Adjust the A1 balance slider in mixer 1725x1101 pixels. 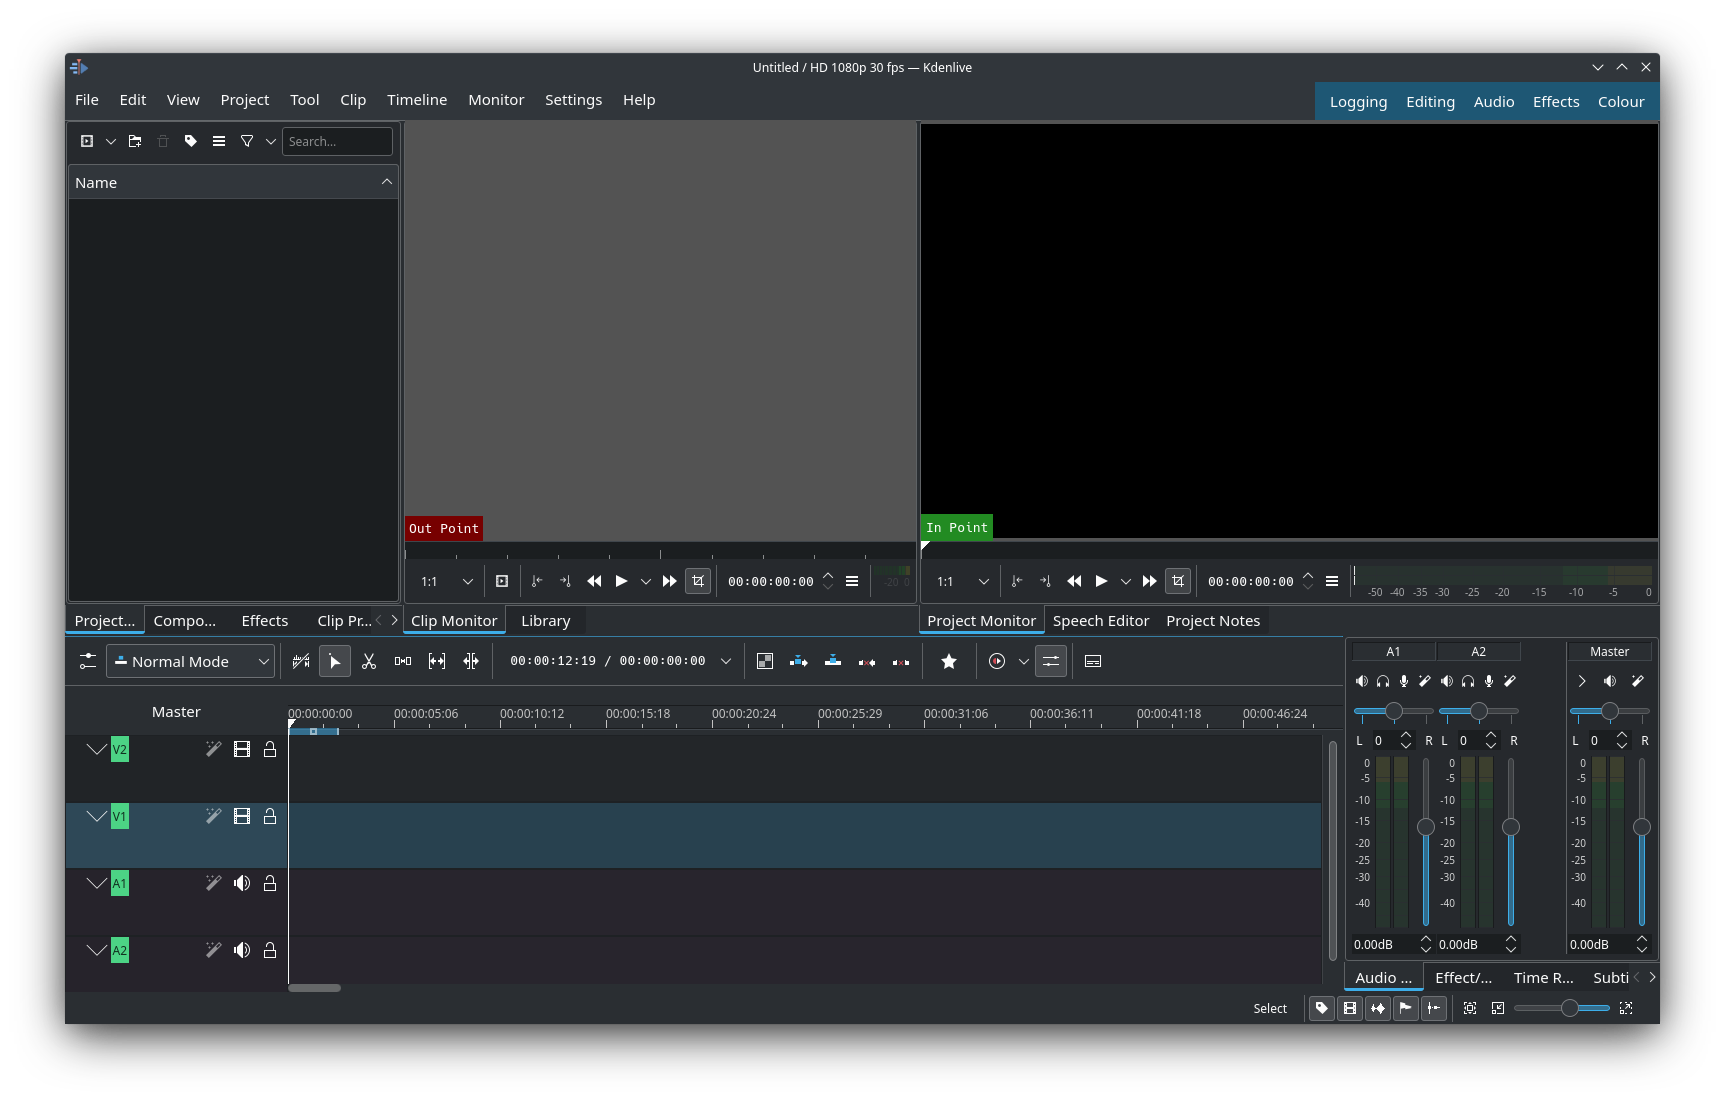click(x=1393, y=711)
